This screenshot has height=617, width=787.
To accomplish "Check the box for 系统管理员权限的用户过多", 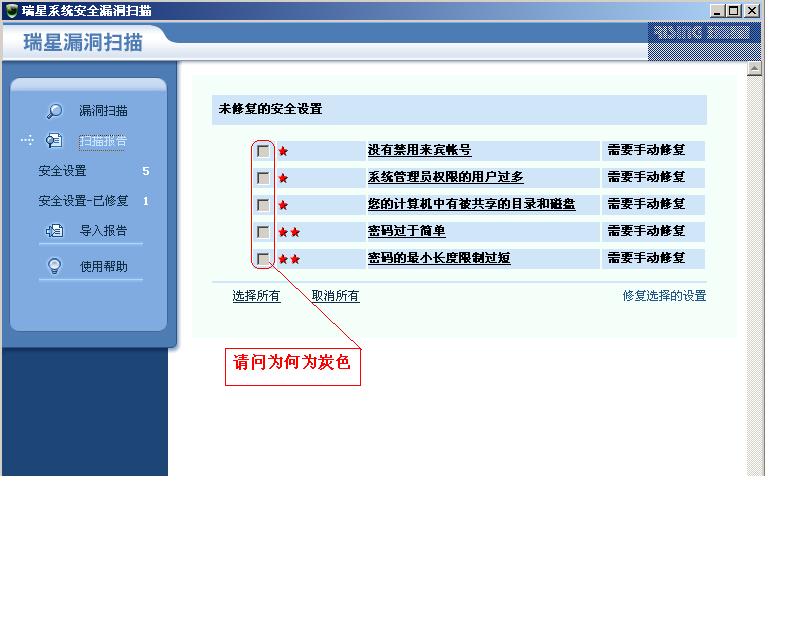I will 263,178.
